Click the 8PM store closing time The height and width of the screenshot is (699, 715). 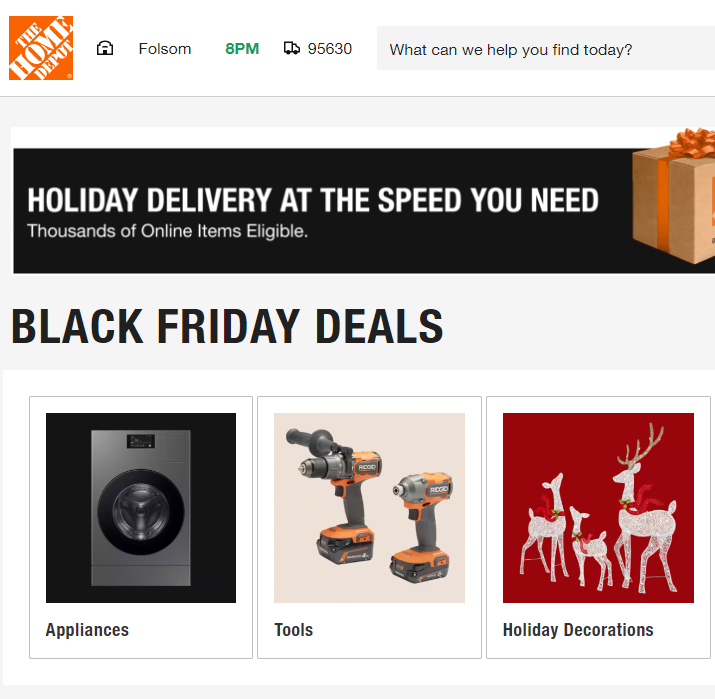242,48
